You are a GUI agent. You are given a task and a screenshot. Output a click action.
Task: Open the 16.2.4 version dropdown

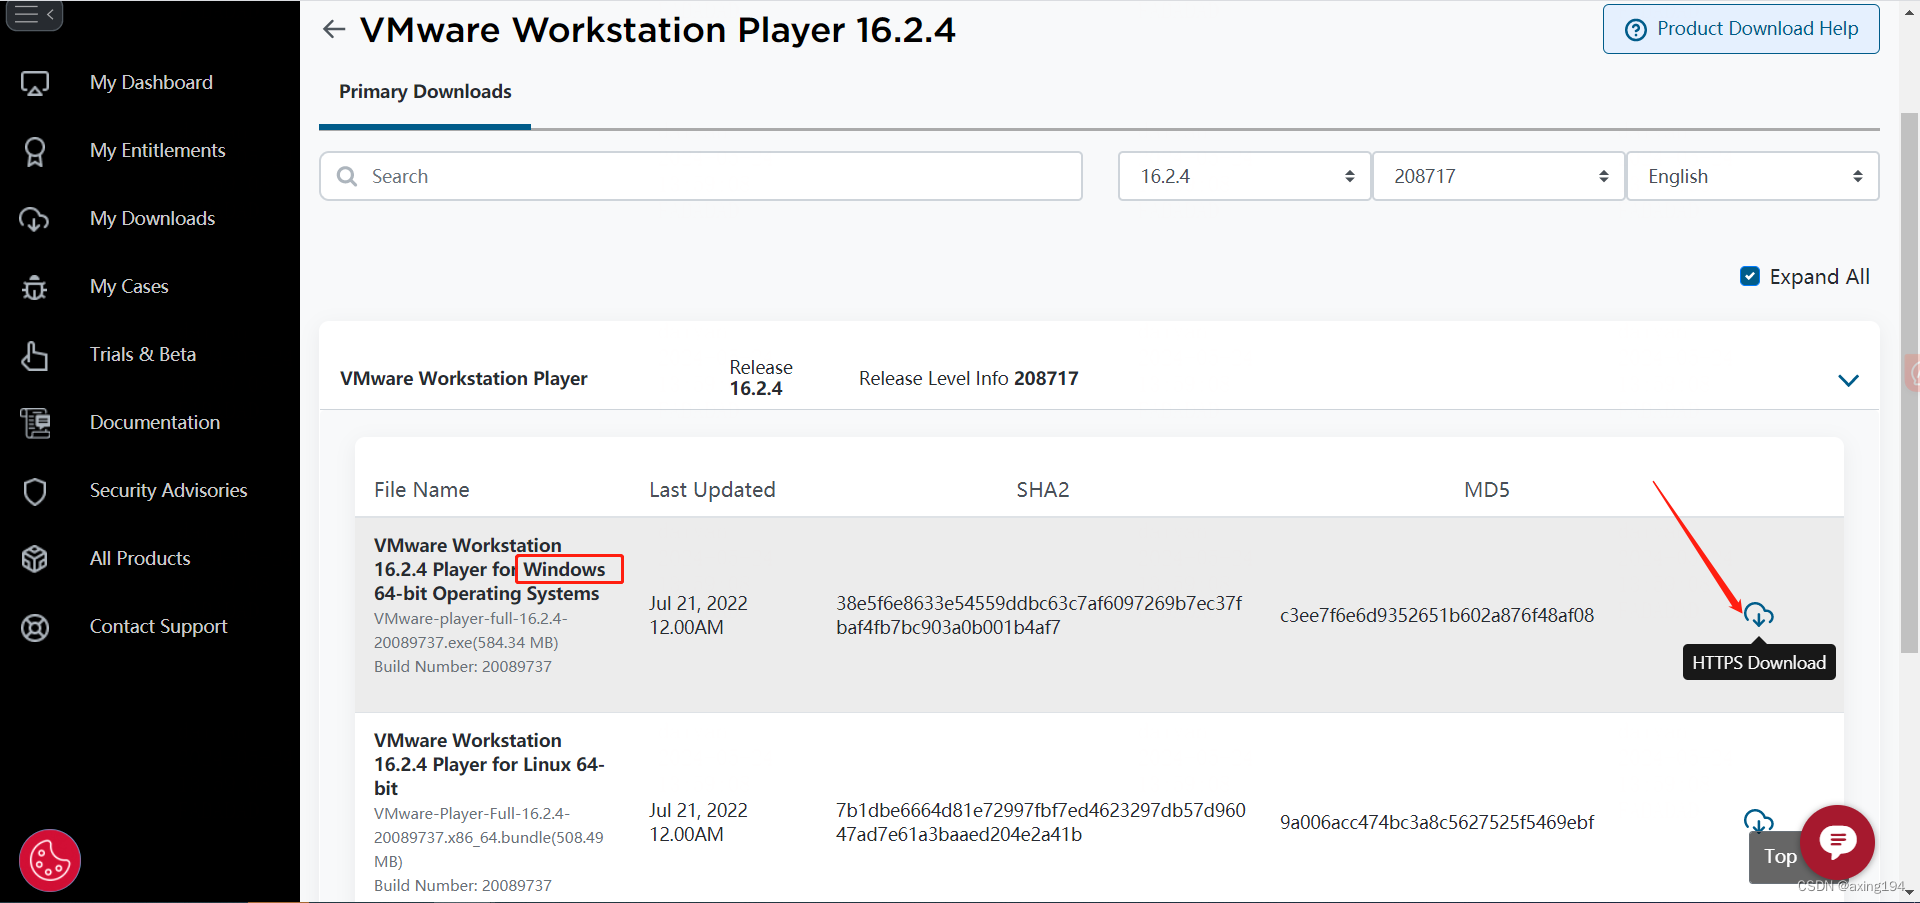[1244, 176]
